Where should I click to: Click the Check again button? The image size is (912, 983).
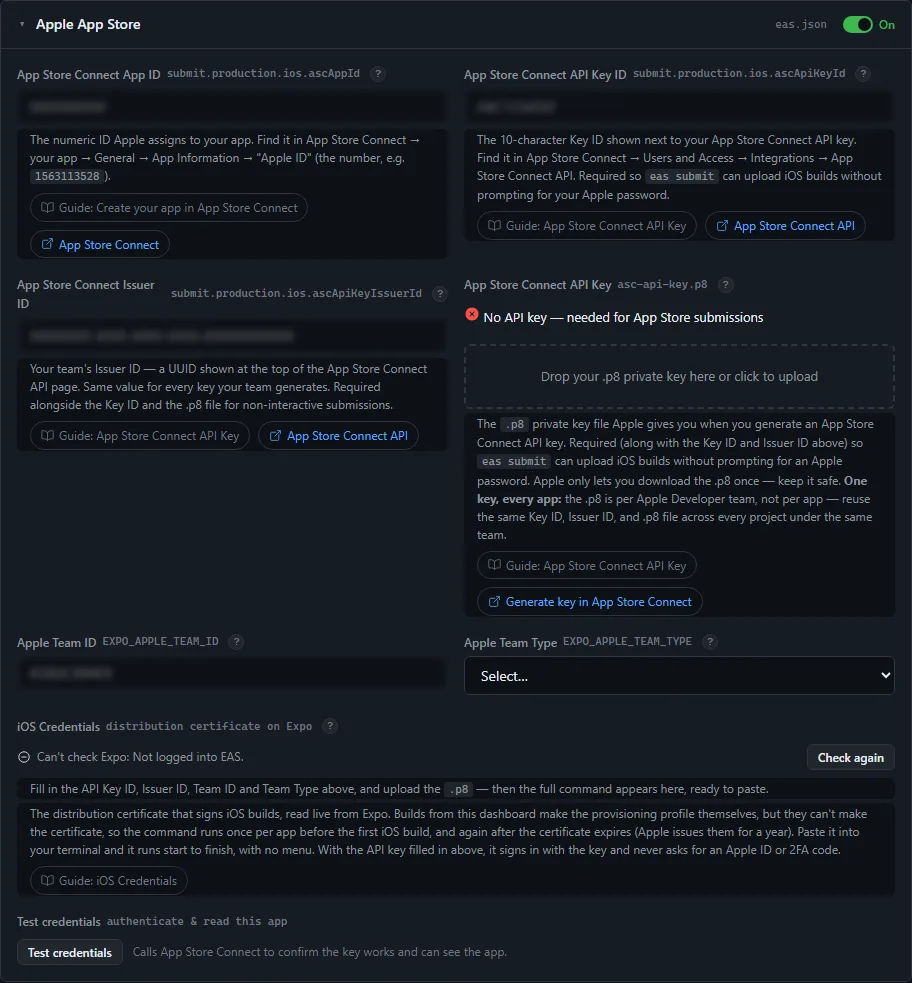tap(851, 757)
